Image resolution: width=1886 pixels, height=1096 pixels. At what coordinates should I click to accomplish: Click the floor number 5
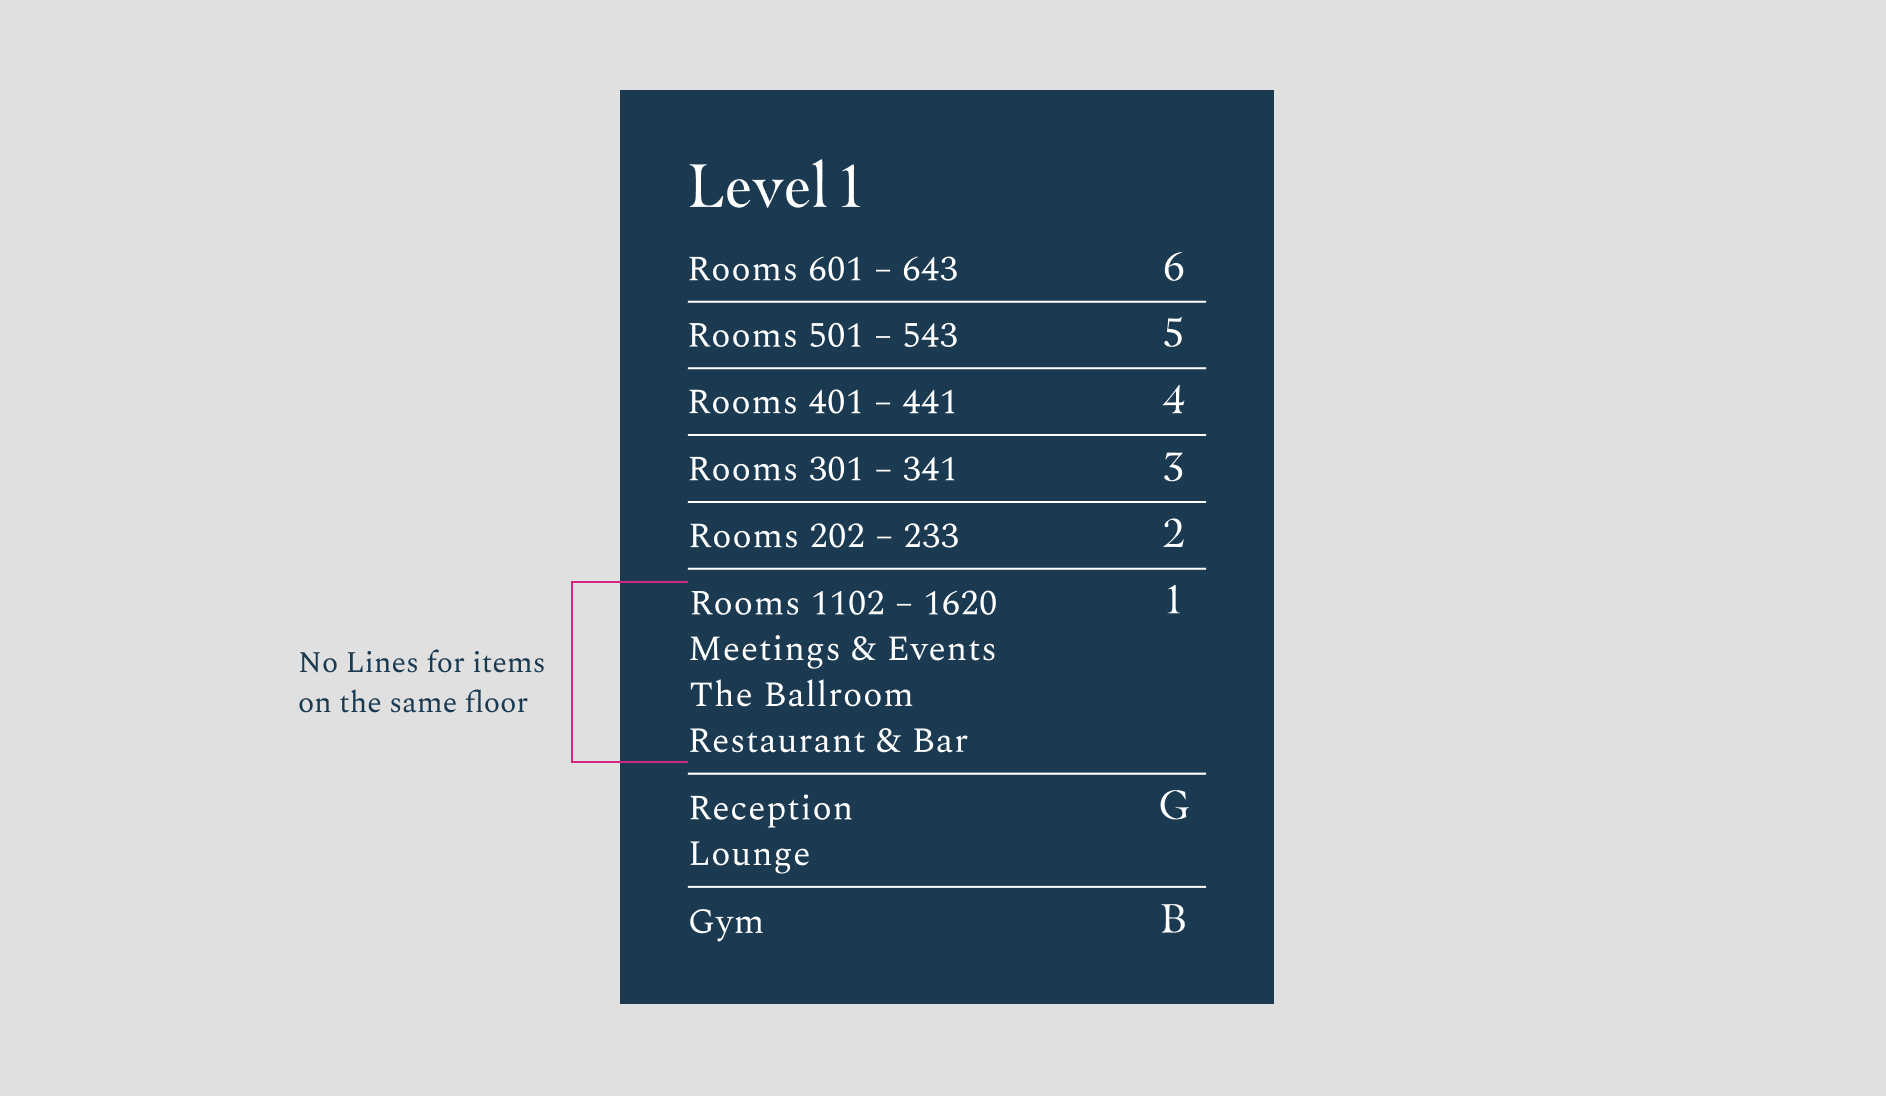click(1173, 334)
